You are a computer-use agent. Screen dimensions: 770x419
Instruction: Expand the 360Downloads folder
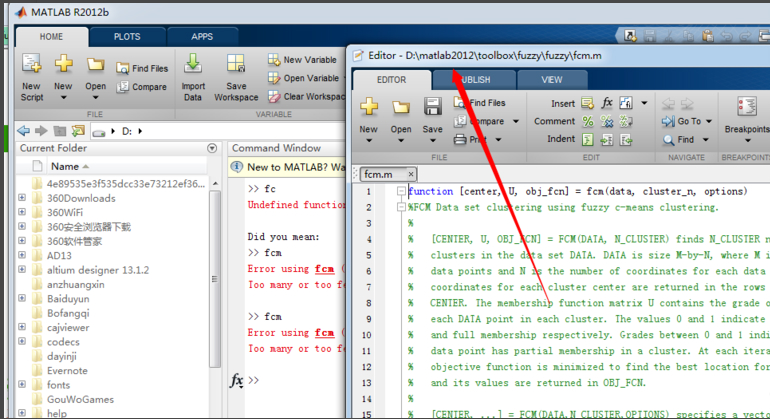click(x=22, y=198)
